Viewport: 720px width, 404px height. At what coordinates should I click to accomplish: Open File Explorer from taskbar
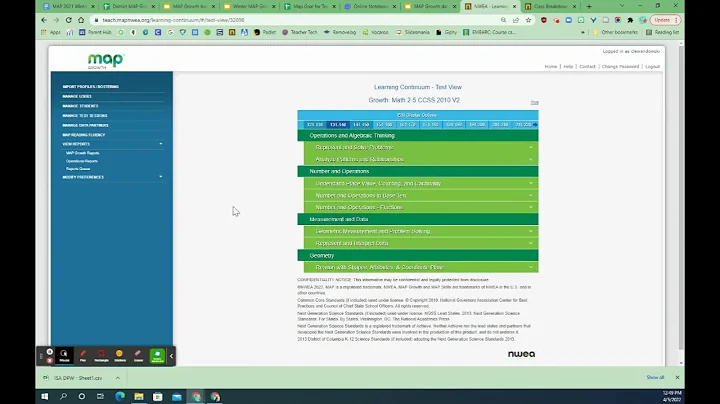click(x=139, y=397)
